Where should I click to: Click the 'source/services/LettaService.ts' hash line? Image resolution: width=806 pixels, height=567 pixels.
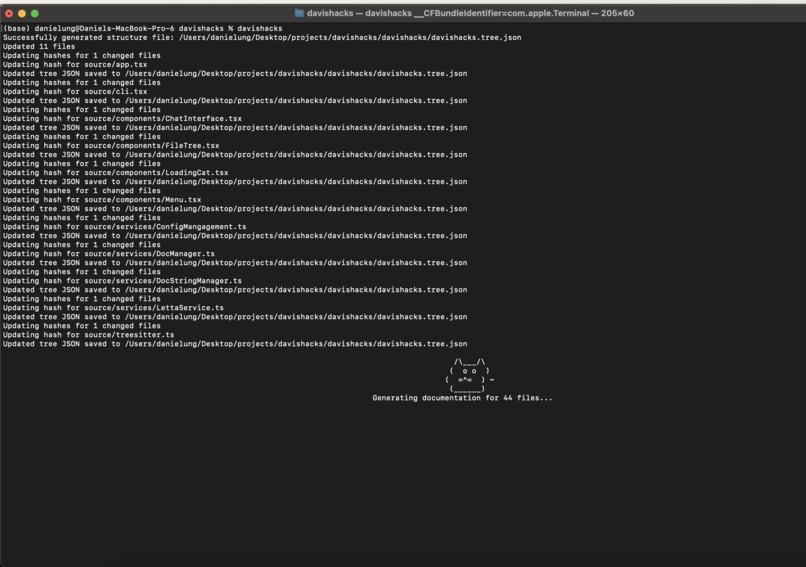point(113,308)
